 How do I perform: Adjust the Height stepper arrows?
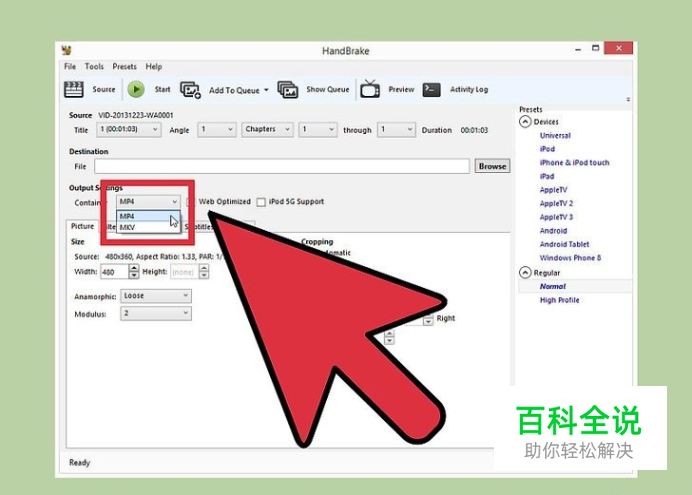pyautogui.click(x=203, y=272)
